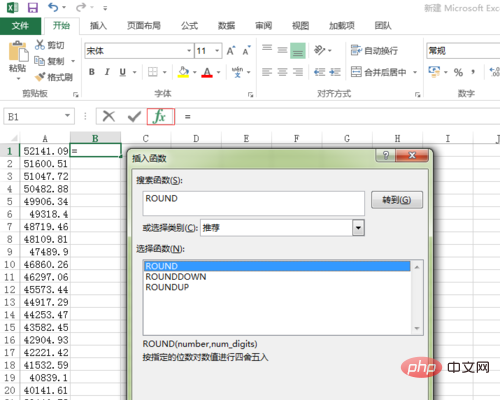This screenshot has width=500, height=400.
Task: Click the Go (转到) button
Action: [x=397, y=200]
